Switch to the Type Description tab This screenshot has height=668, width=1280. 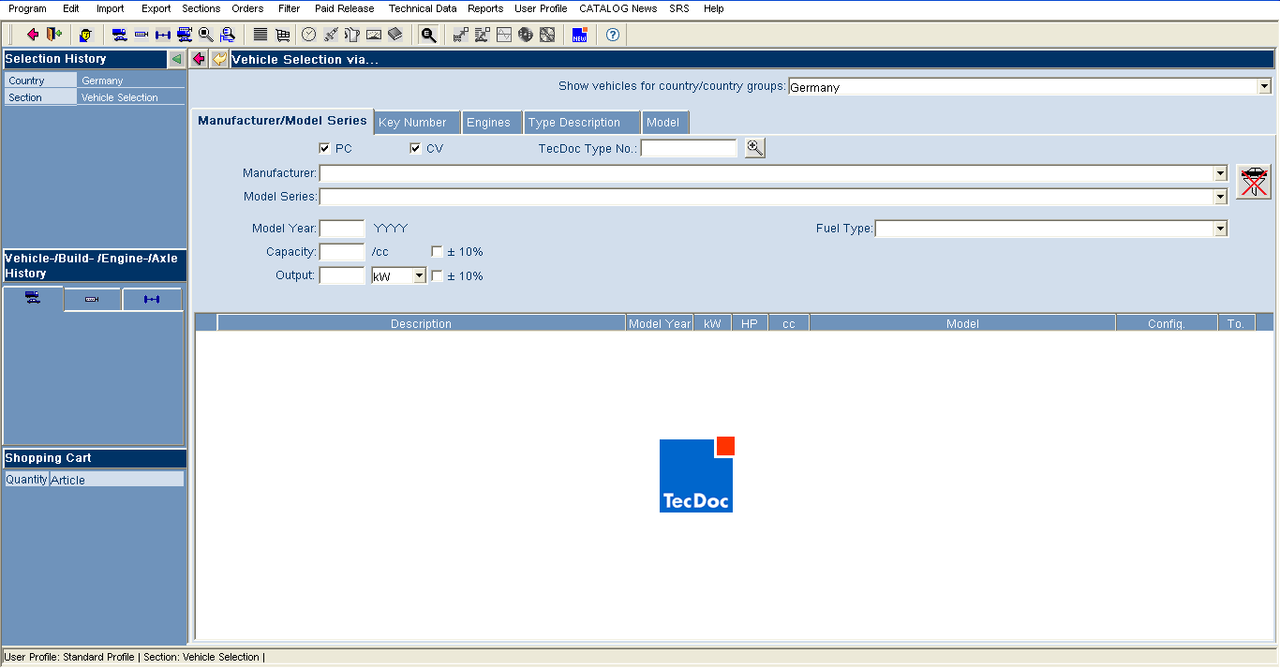click(582, 122)
